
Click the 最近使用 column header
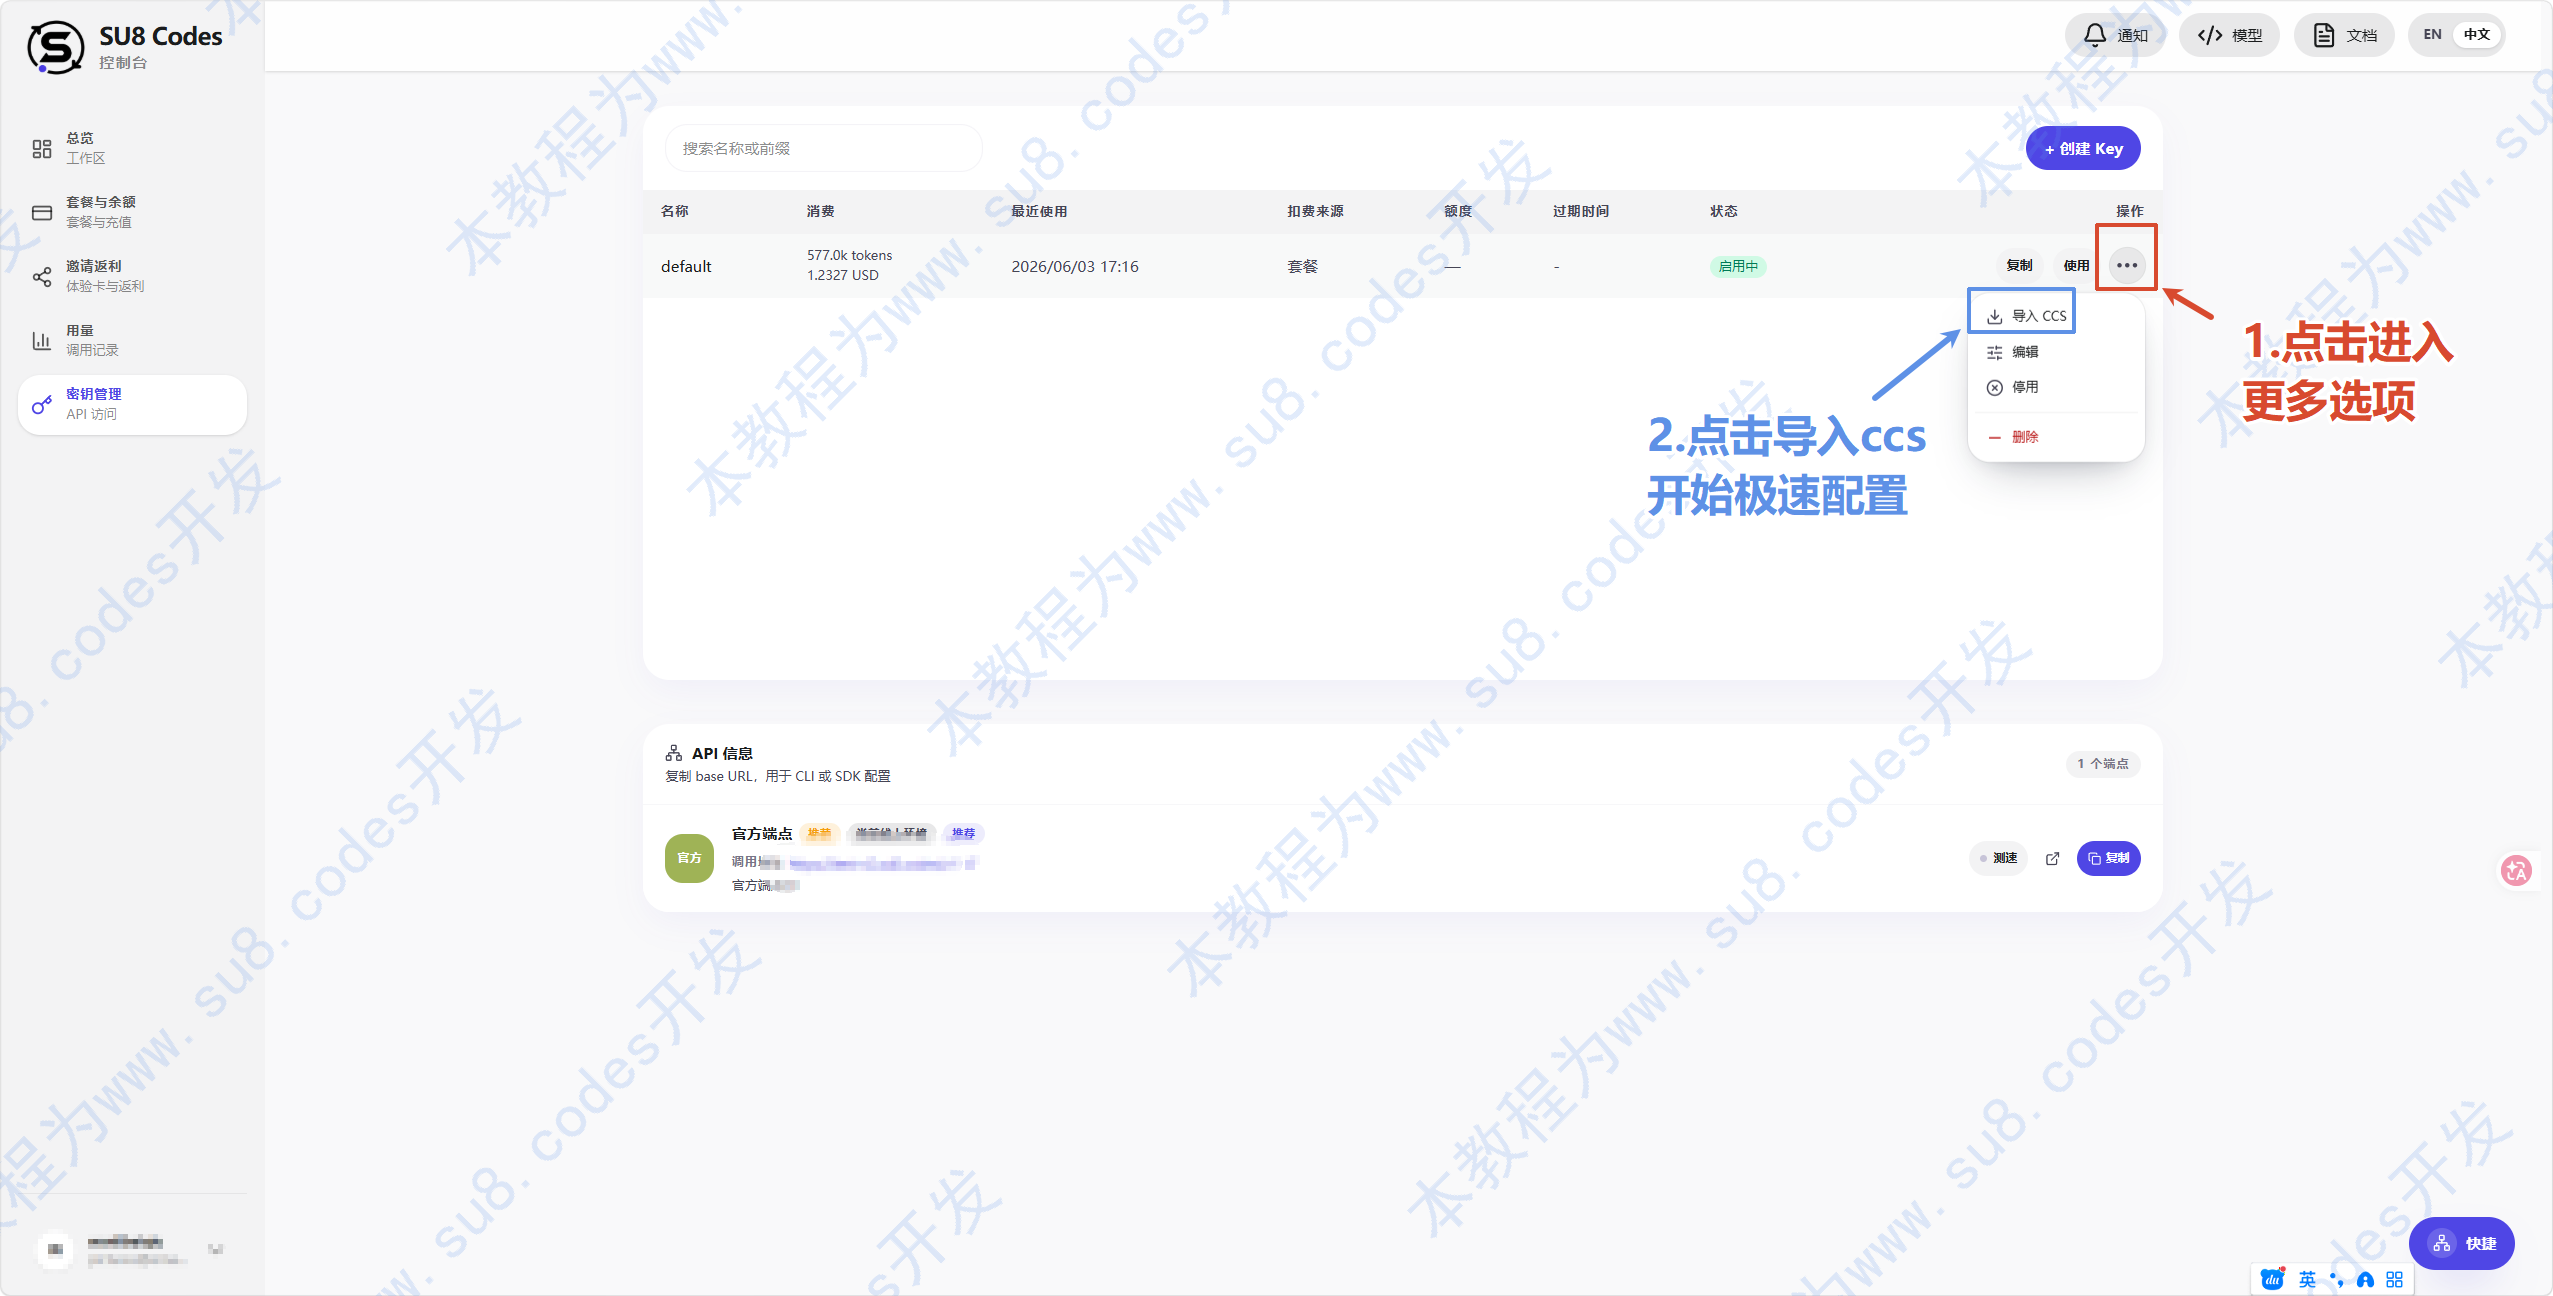1039,211
